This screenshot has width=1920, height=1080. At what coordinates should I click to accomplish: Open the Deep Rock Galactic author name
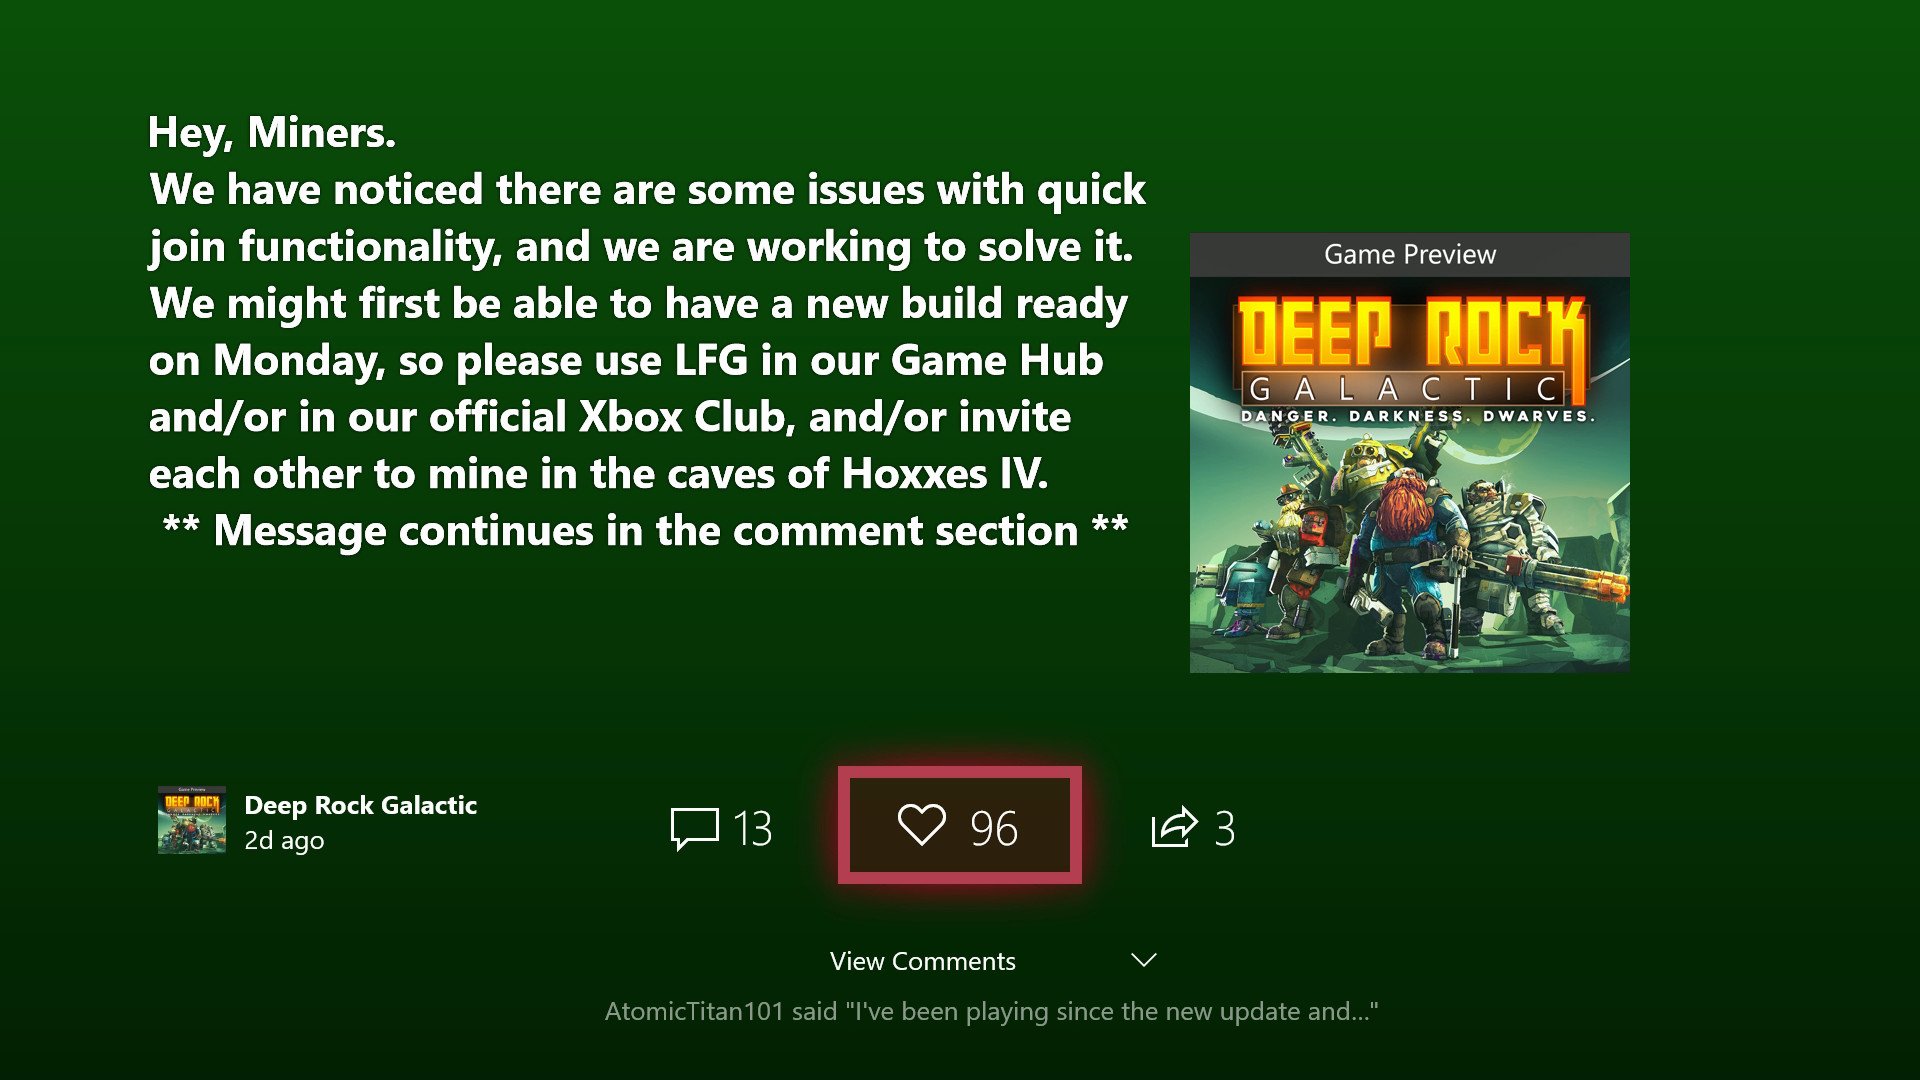point(360,805)
